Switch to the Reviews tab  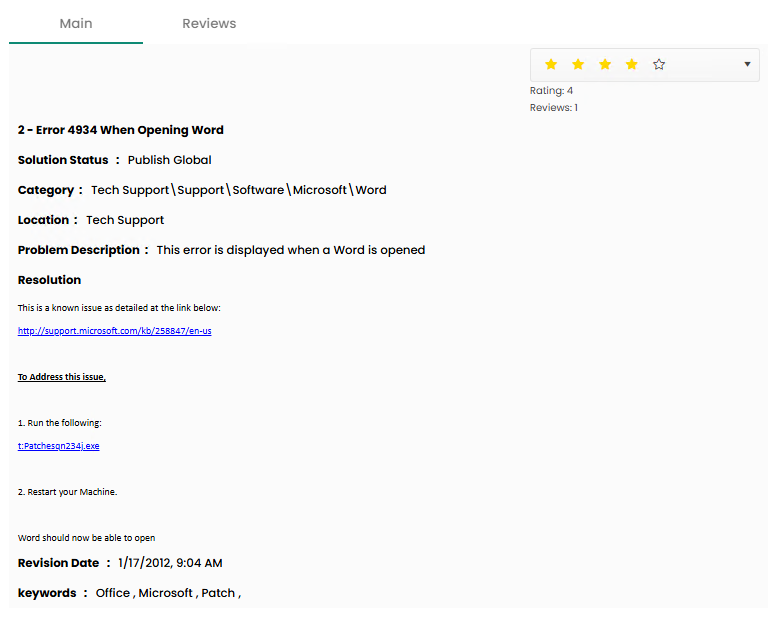pyautogui.click(x=209, y=23)
